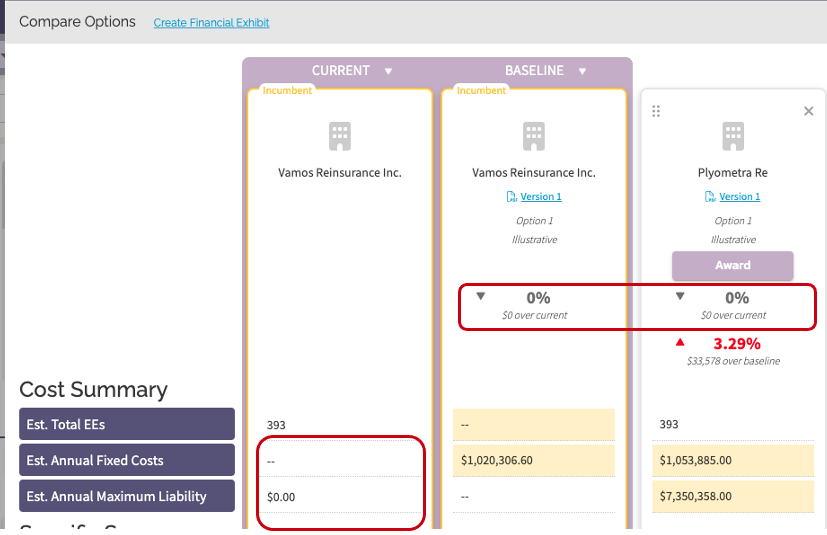
Task: Click the building icon in the Current column
Action: pyautogui.click(x=340, y=137)
